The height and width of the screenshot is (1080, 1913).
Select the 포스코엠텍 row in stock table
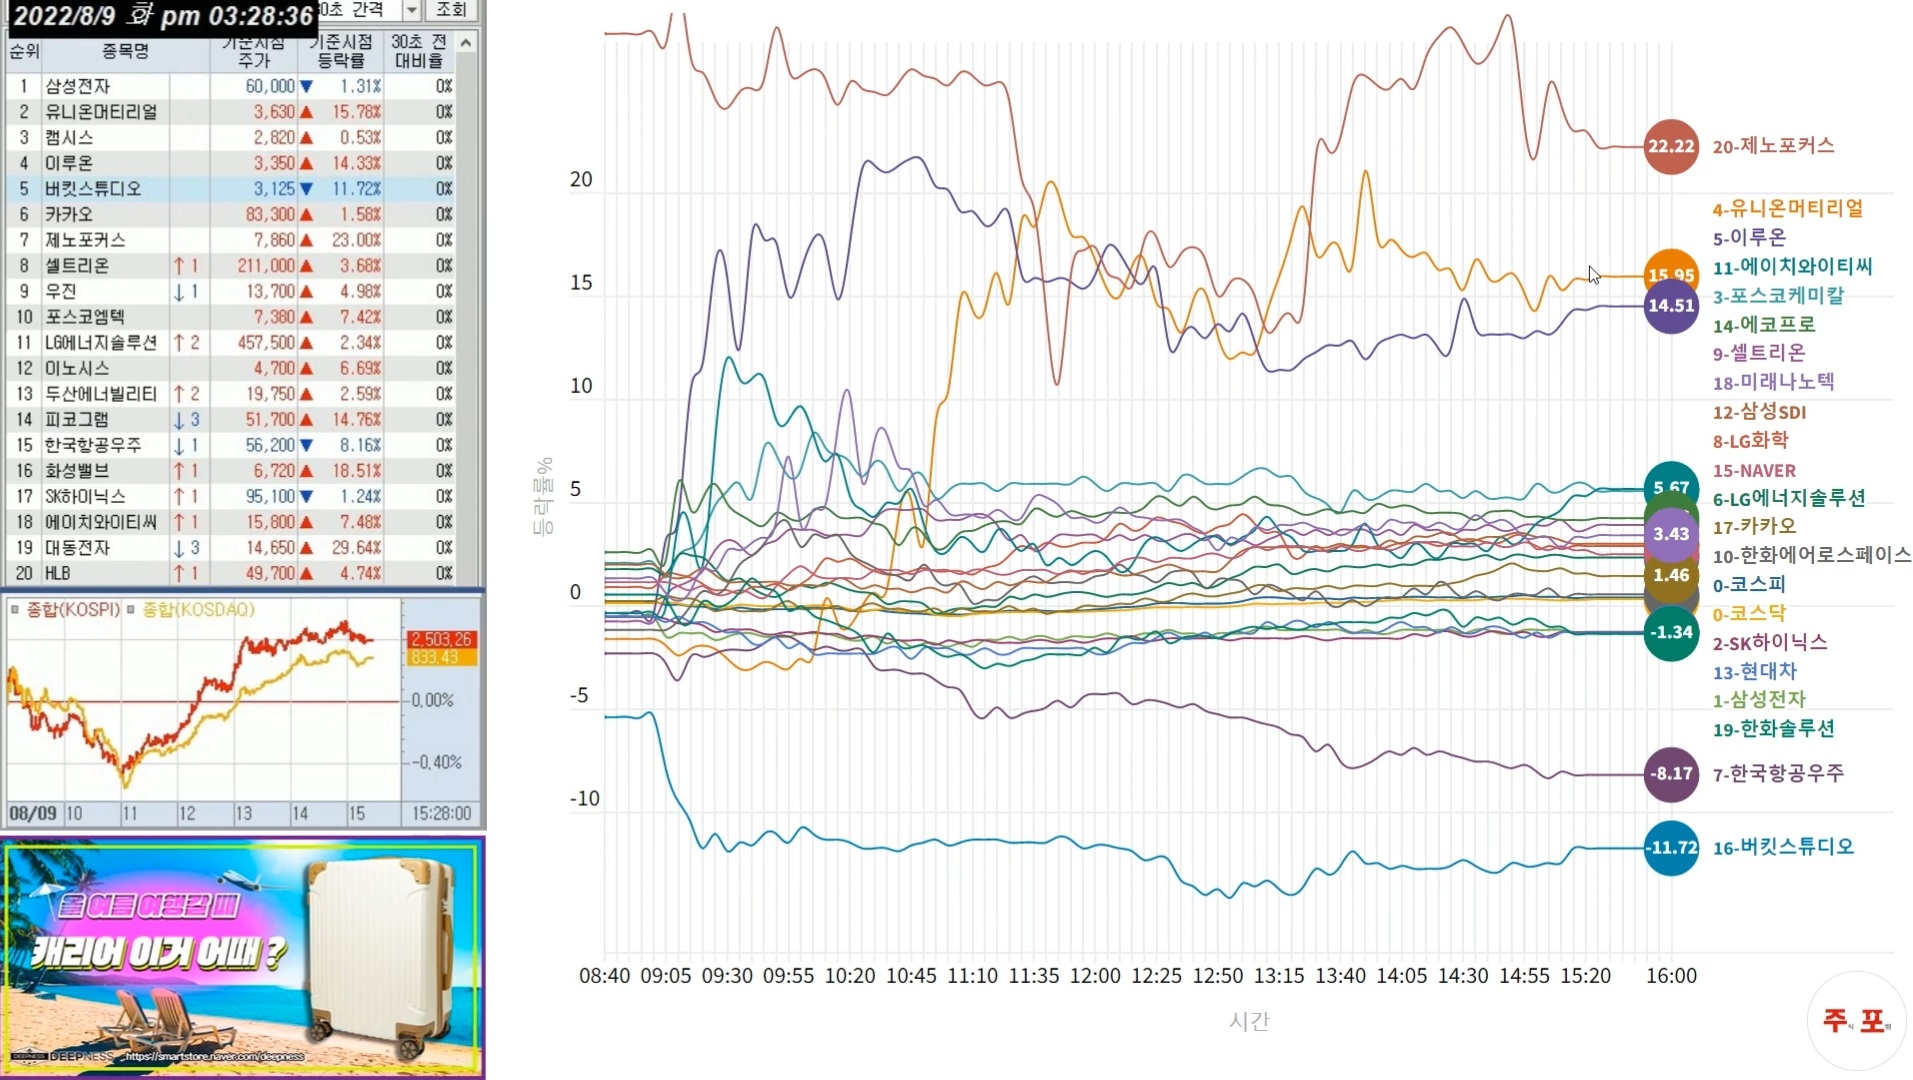pos(231,317)
